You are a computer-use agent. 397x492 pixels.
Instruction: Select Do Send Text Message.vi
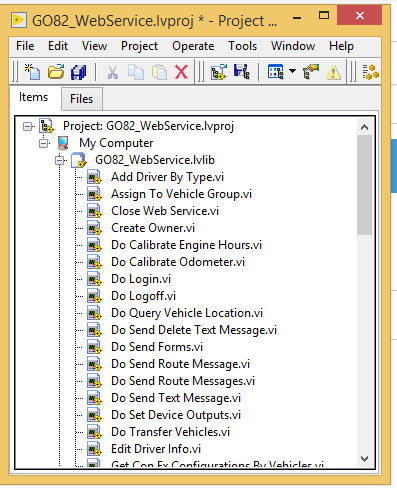(x=176, y=398)
